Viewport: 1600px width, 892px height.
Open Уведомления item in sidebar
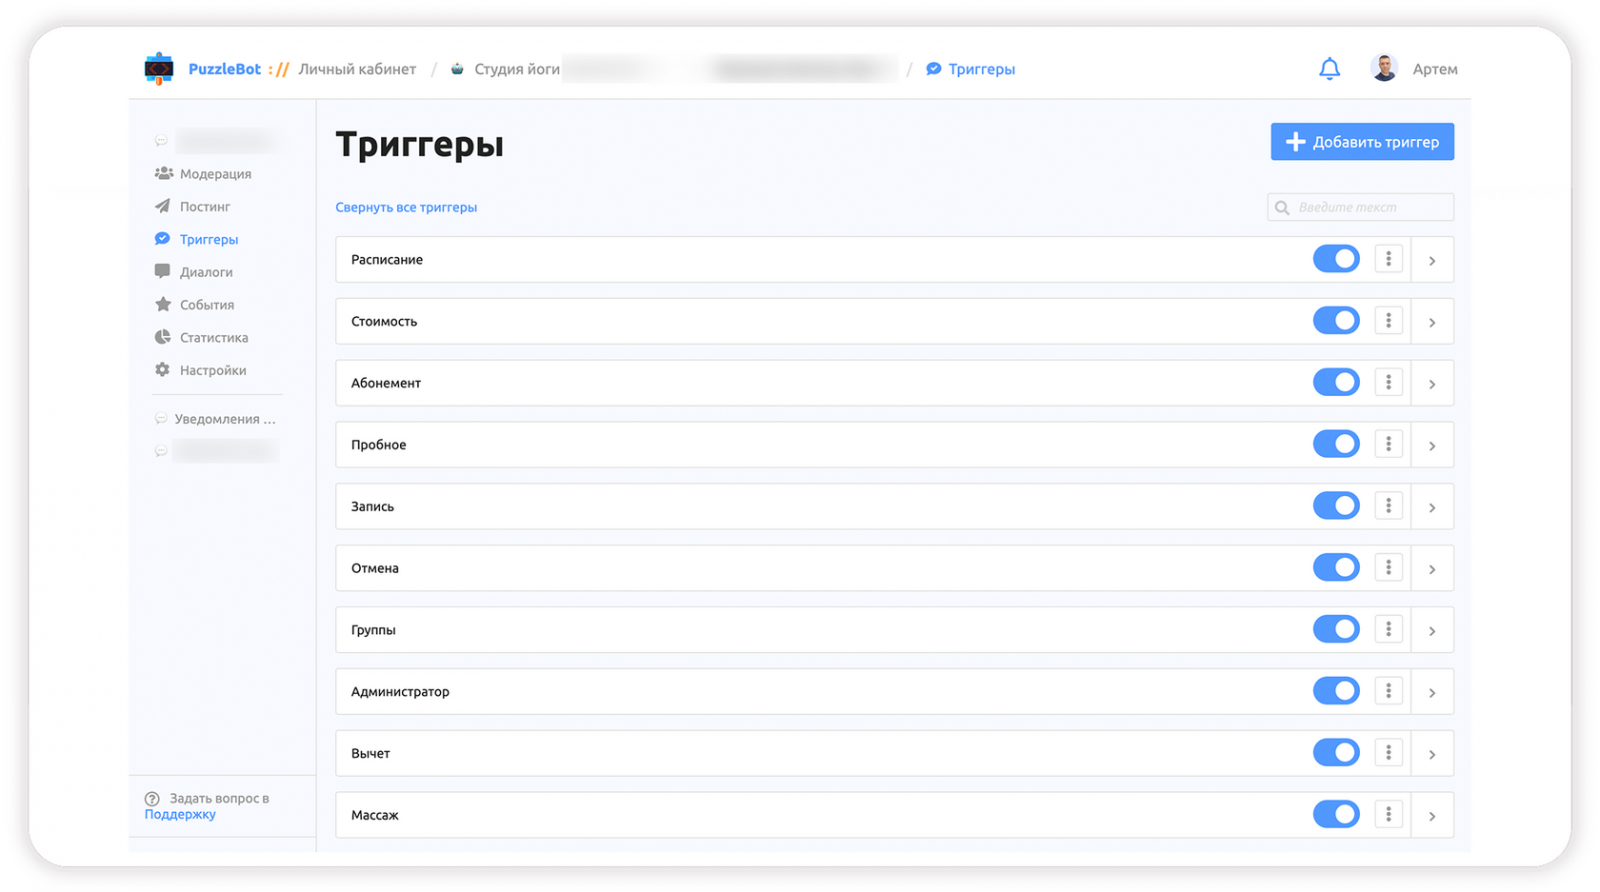[225, 419]
